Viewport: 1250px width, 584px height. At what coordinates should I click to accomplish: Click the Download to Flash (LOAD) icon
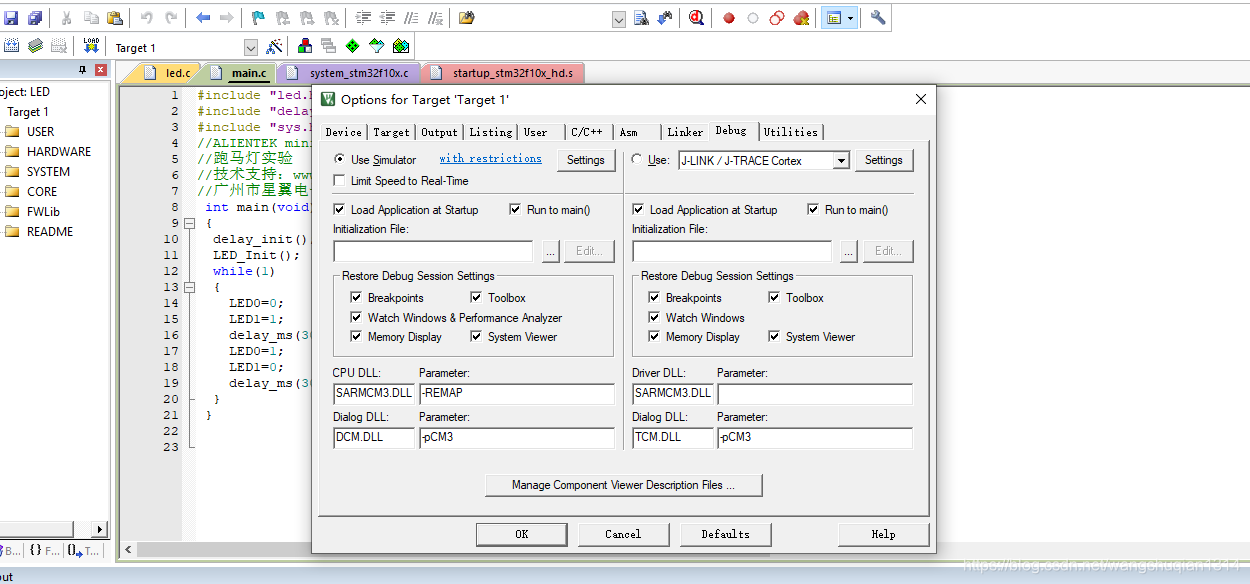92,45
